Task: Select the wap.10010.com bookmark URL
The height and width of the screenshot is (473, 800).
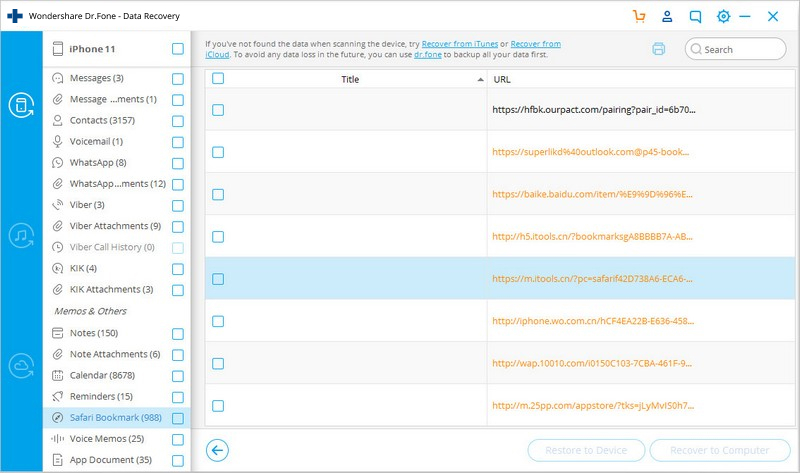Action: click(x=592, y=364)
